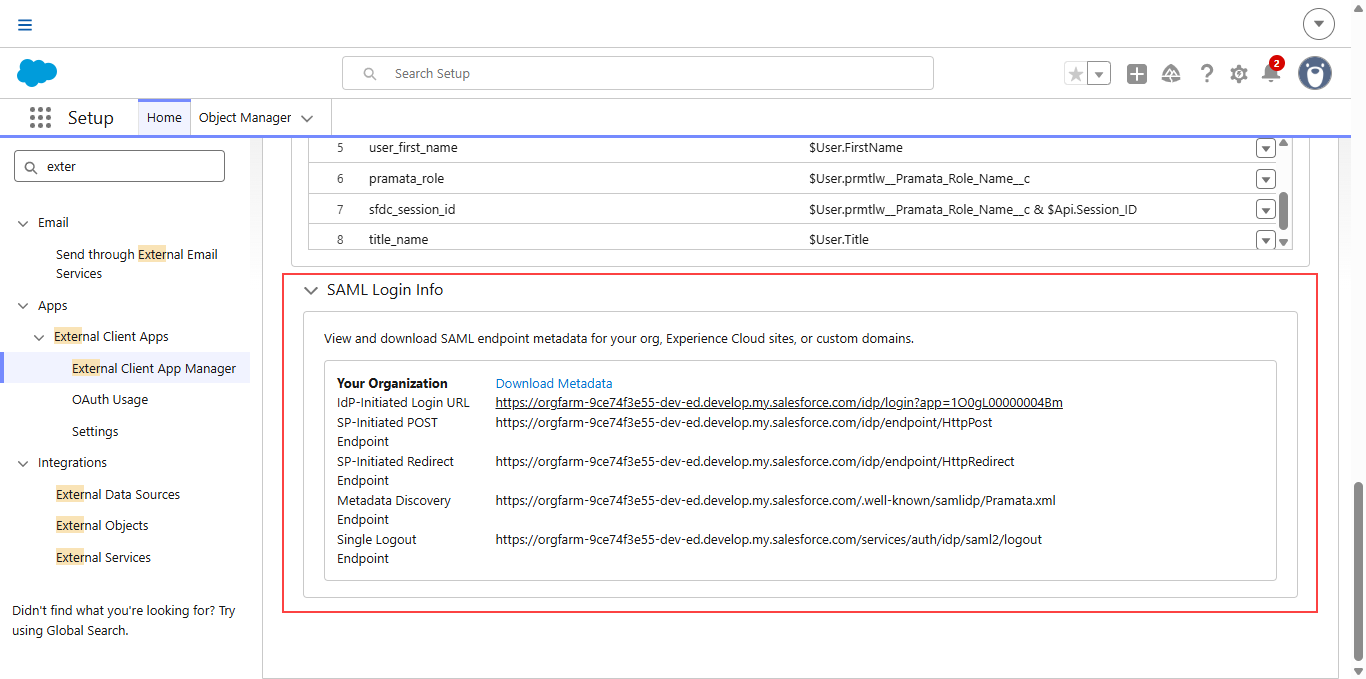Click the 'Setup' app name label

(x=91, y=118)
